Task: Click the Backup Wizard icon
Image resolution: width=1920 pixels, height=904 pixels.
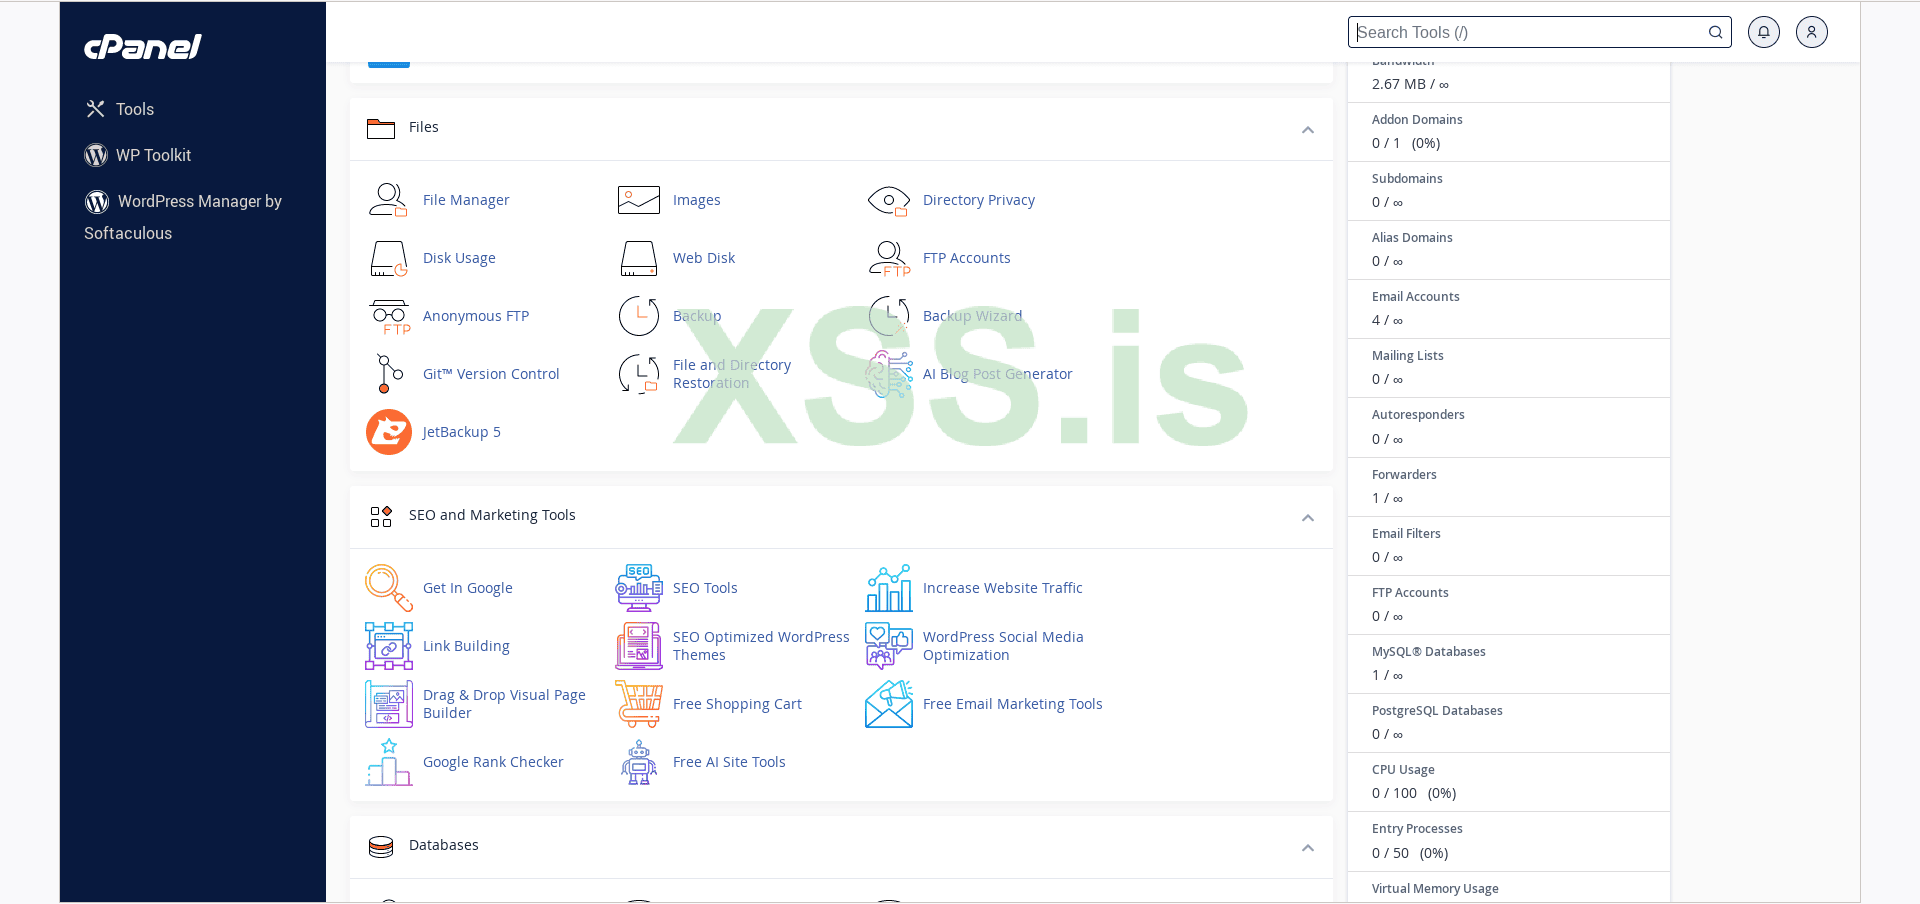Action: coord(889,316)
